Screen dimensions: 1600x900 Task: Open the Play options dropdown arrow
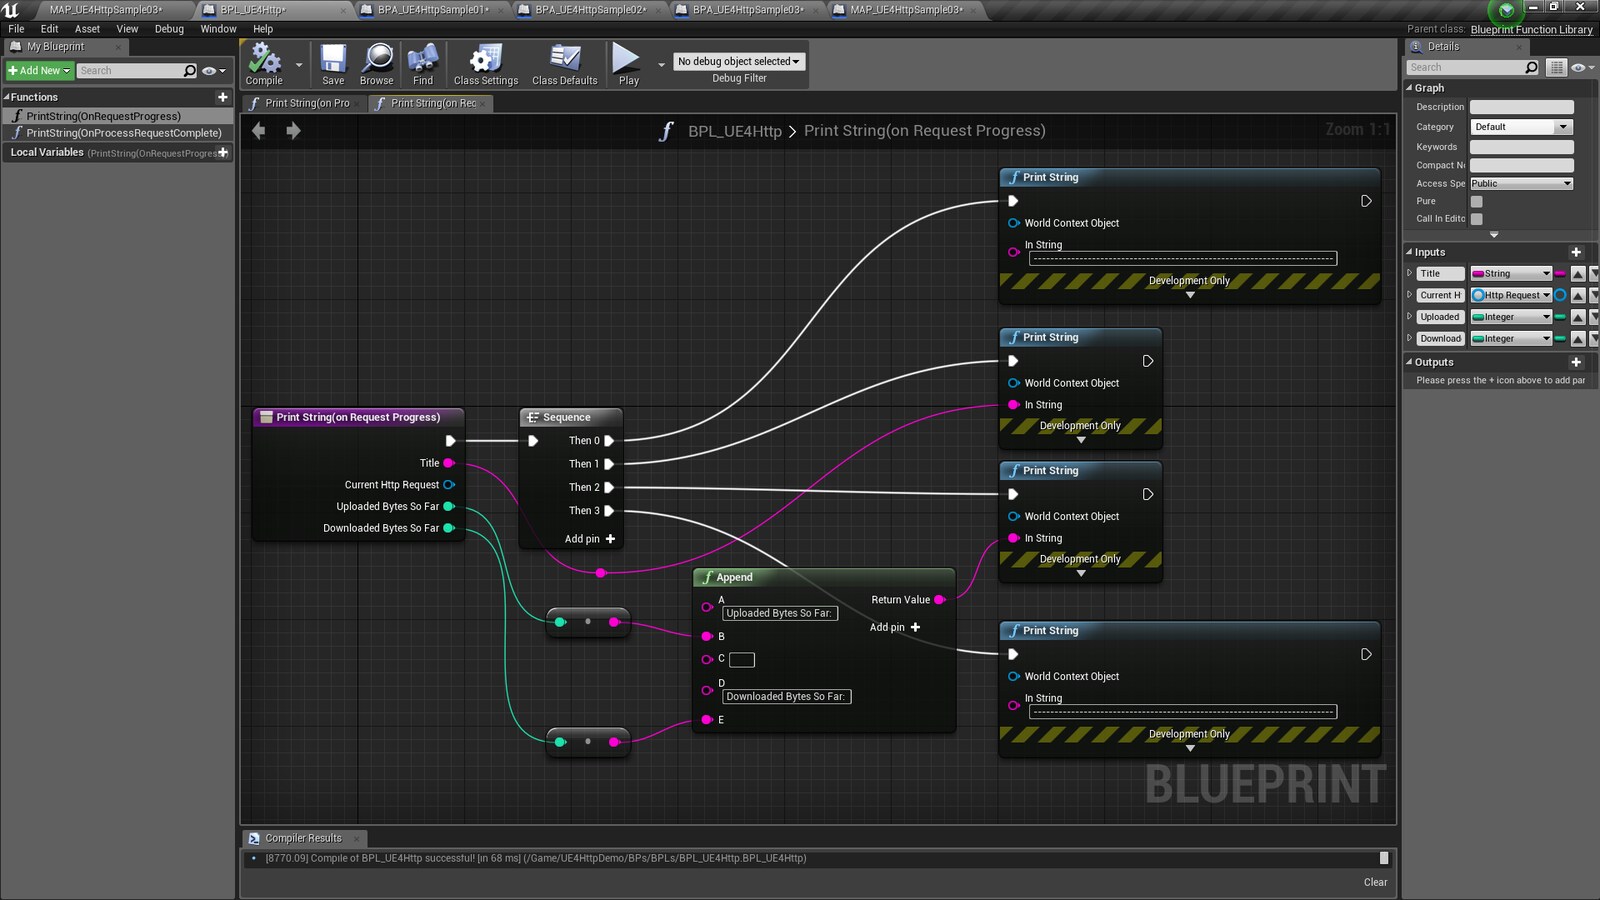661,65
